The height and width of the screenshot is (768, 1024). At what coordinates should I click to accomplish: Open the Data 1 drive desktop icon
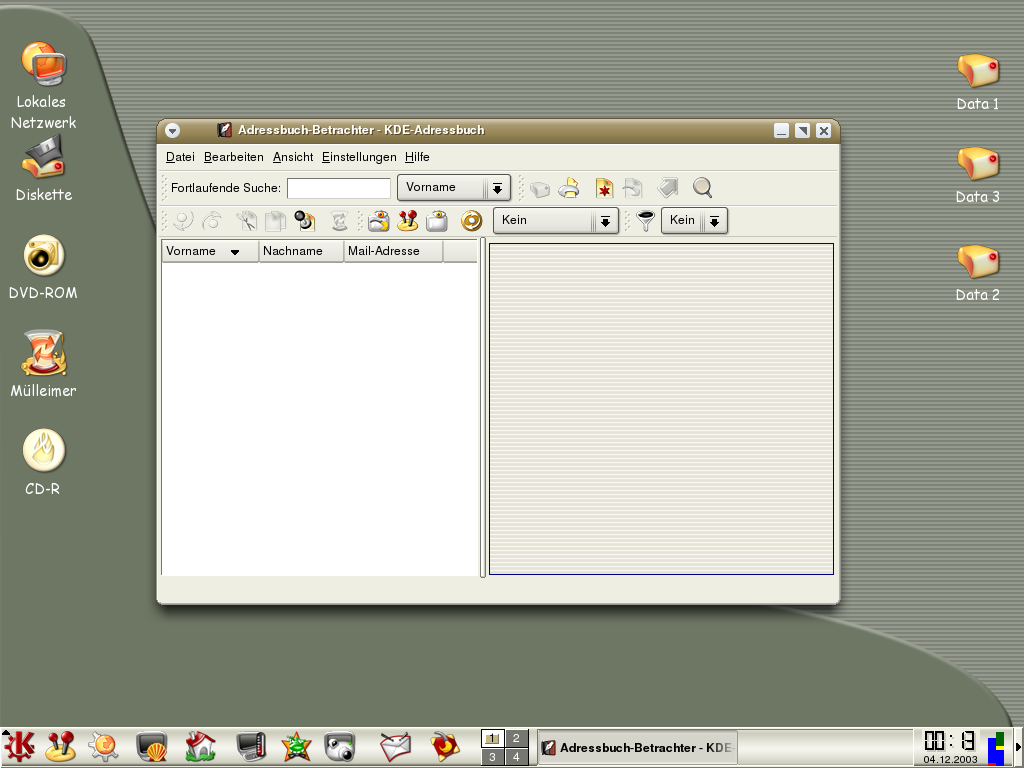pos(978,82)
